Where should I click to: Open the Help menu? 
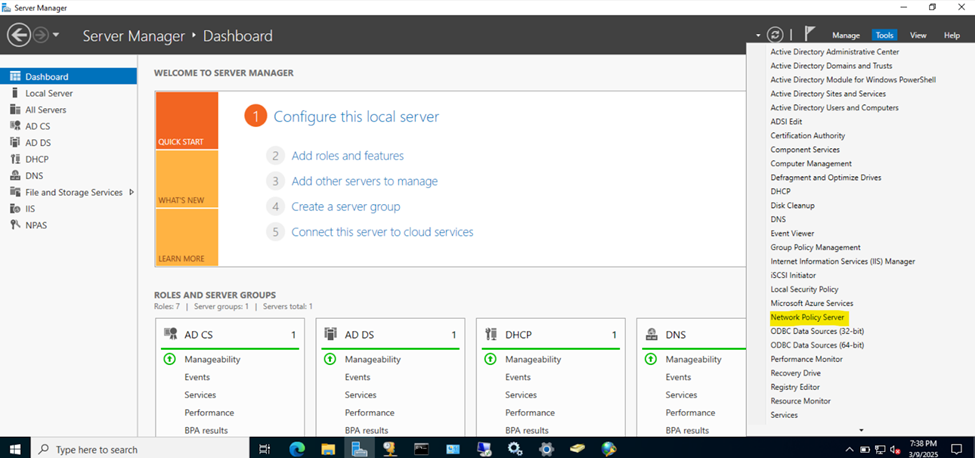click(951, 35)
